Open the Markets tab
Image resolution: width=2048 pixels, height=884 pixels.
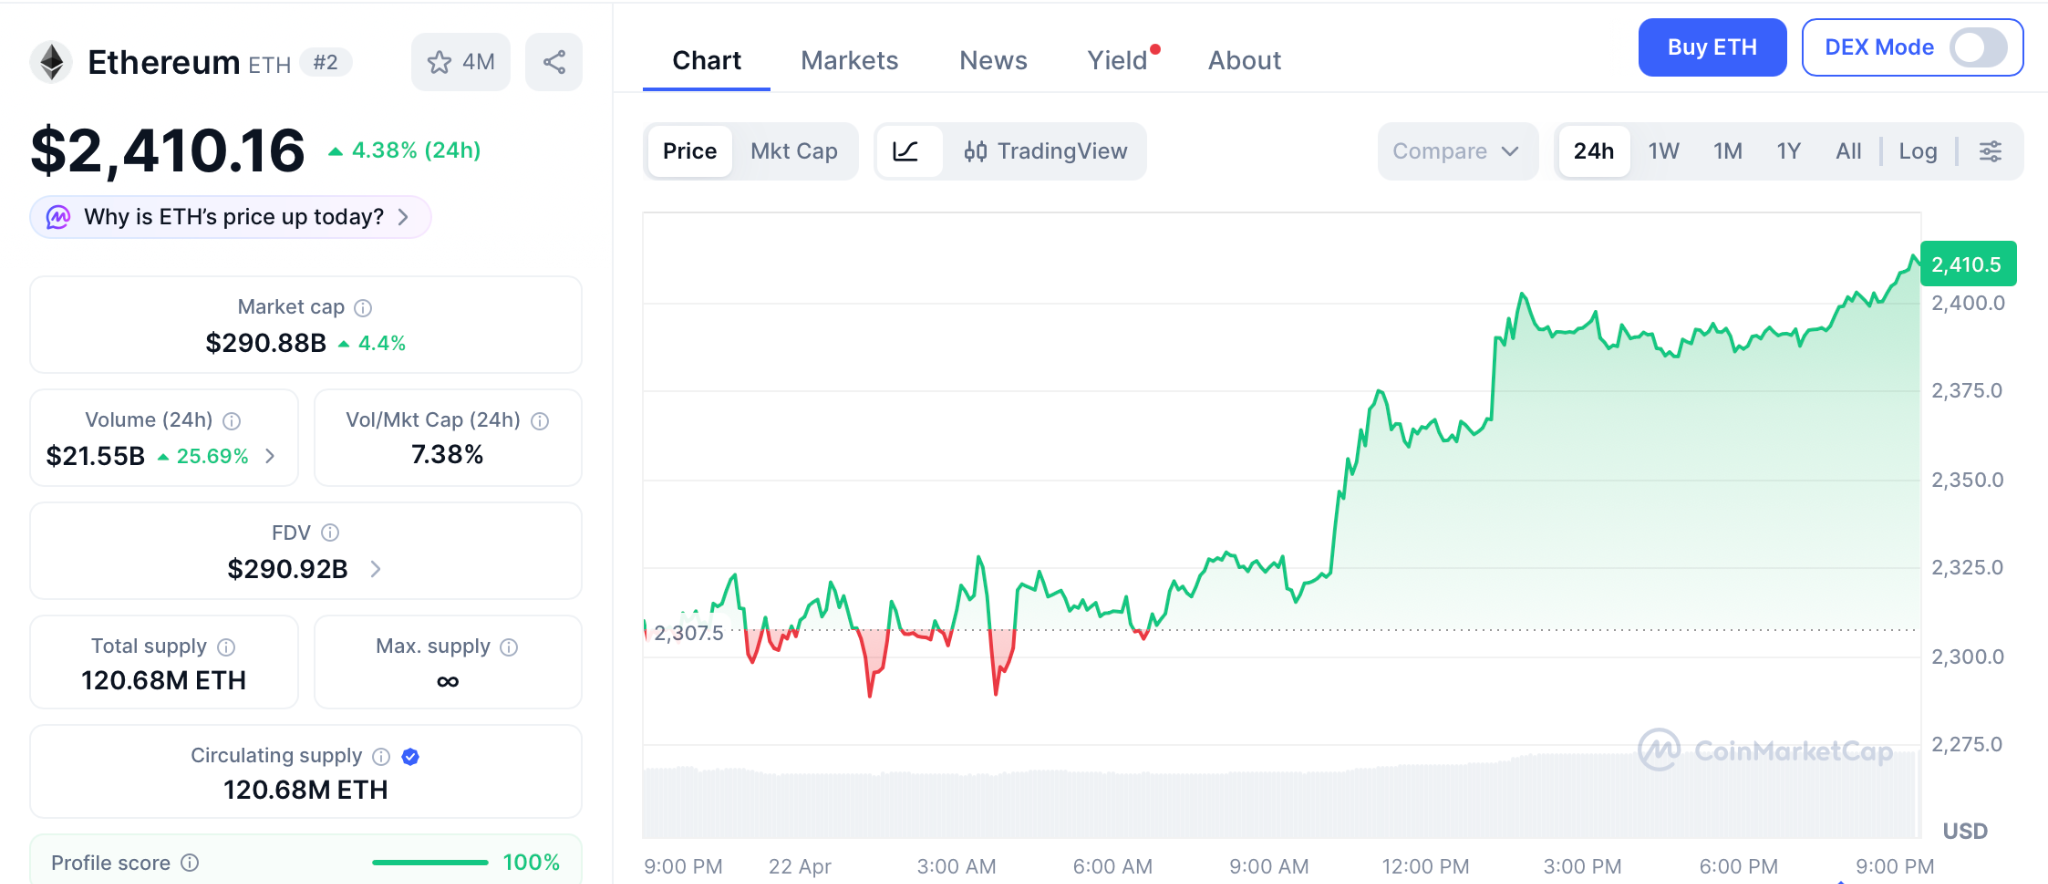(849, 60)
